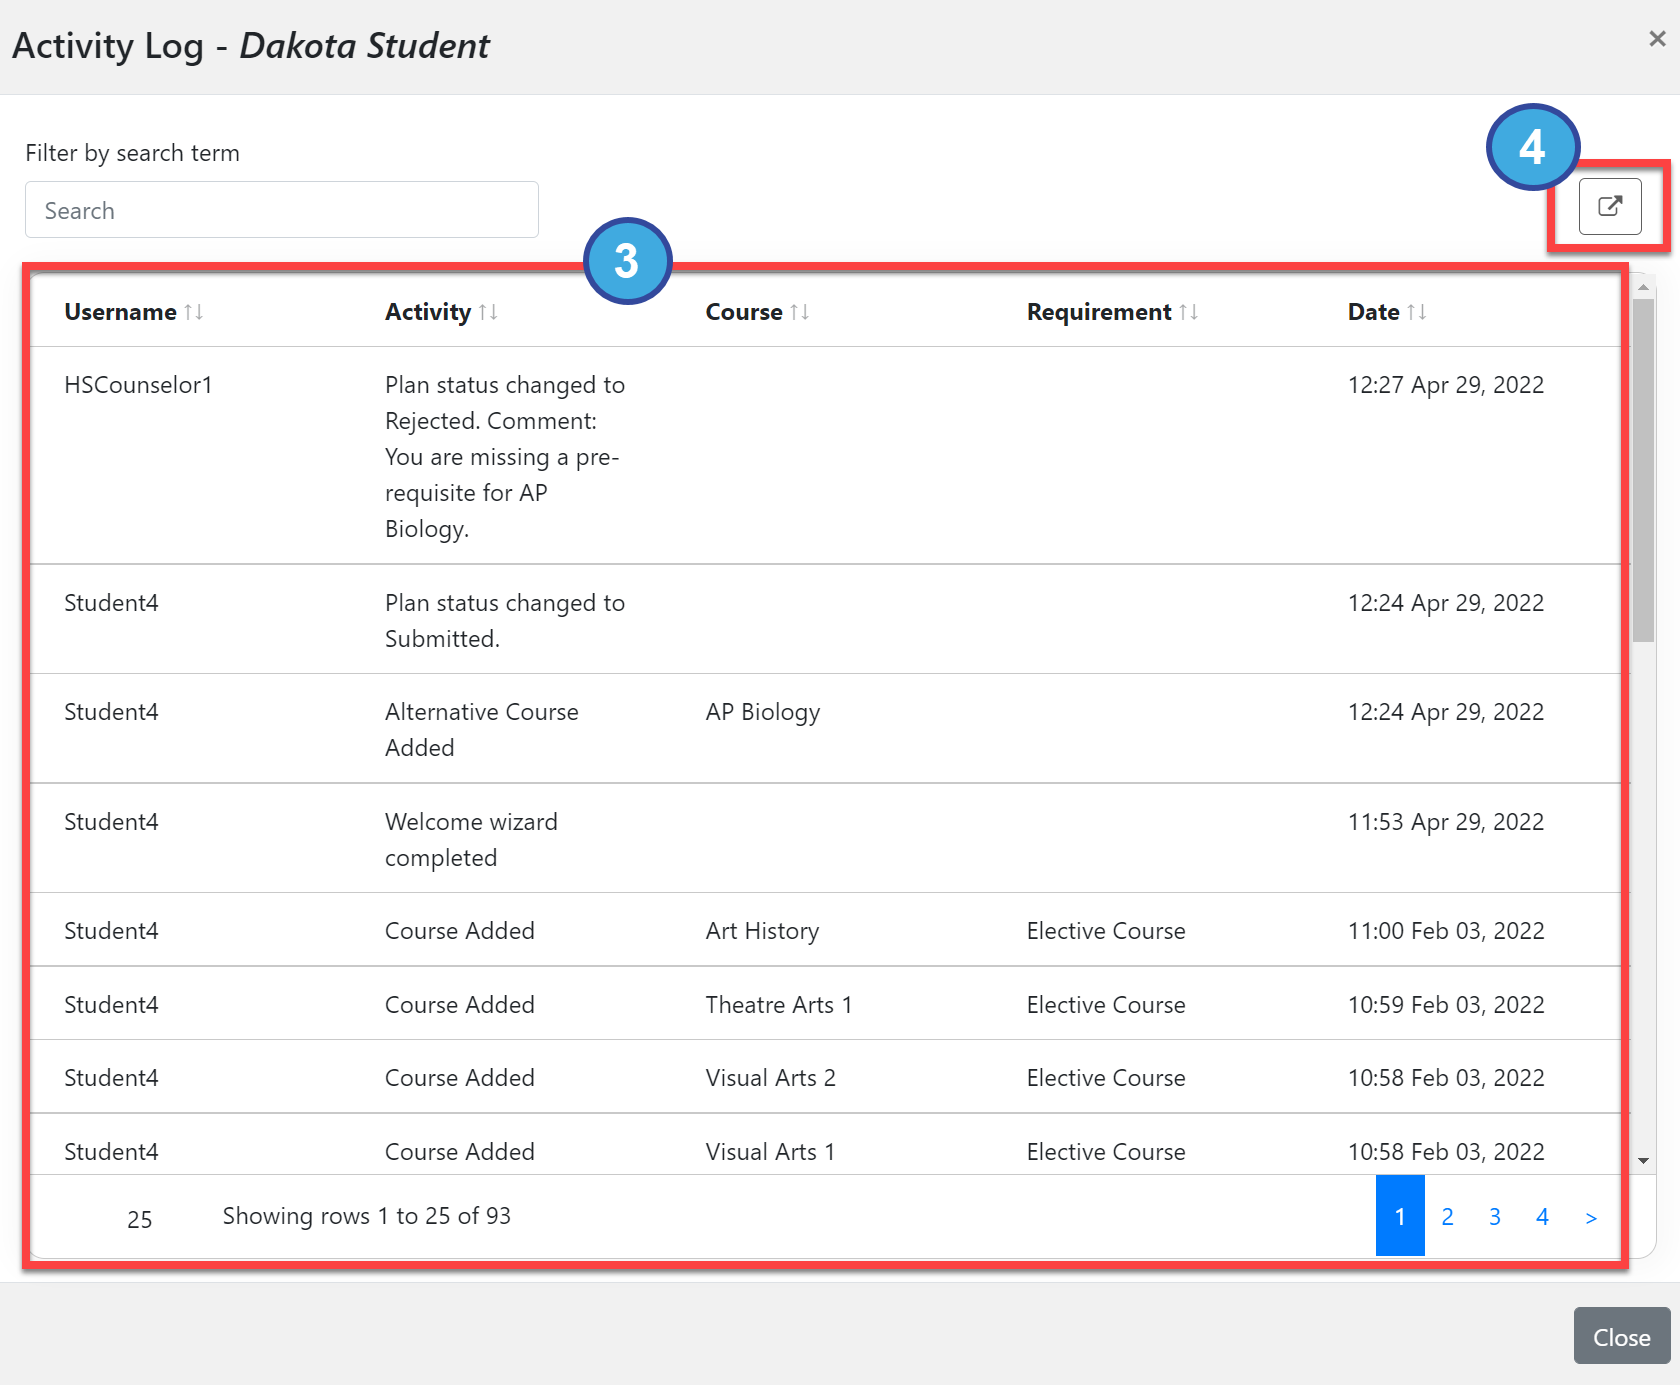Click Course Added in the Visual Arts 2 row

[460, 1078]
